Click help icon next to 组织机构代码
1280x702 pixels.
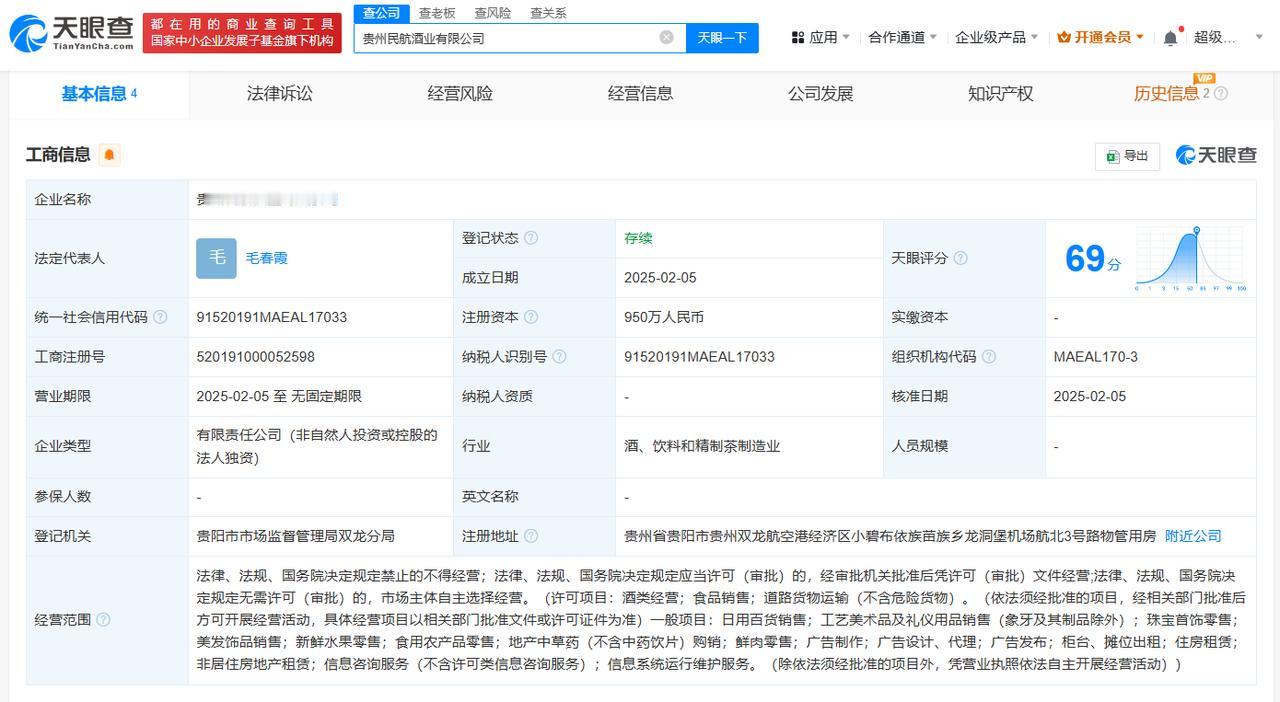click(x=989, y=357)
